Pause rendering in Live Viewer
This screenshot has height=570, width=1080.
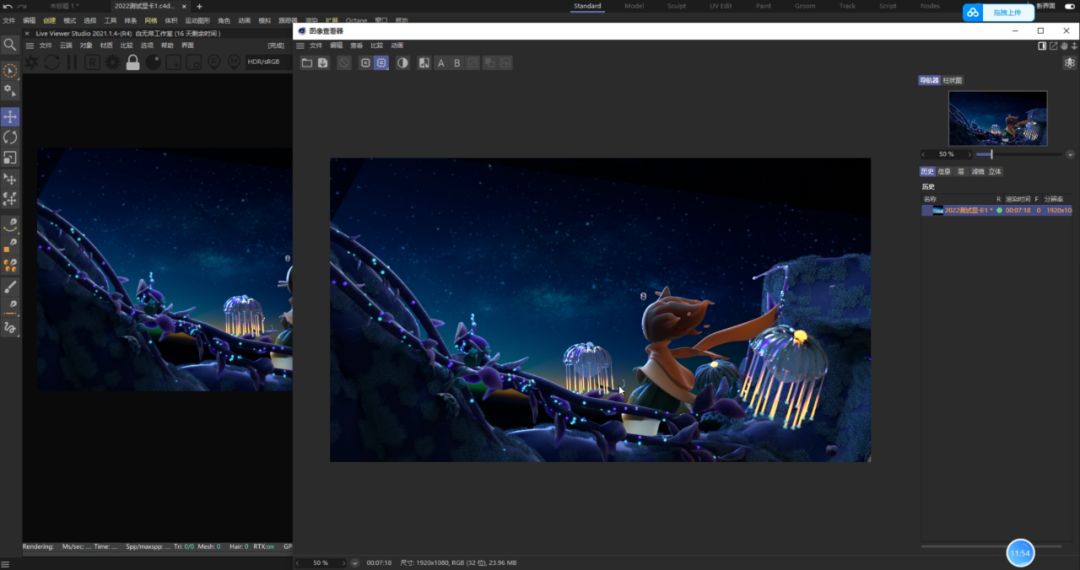(x=72, y=63)
